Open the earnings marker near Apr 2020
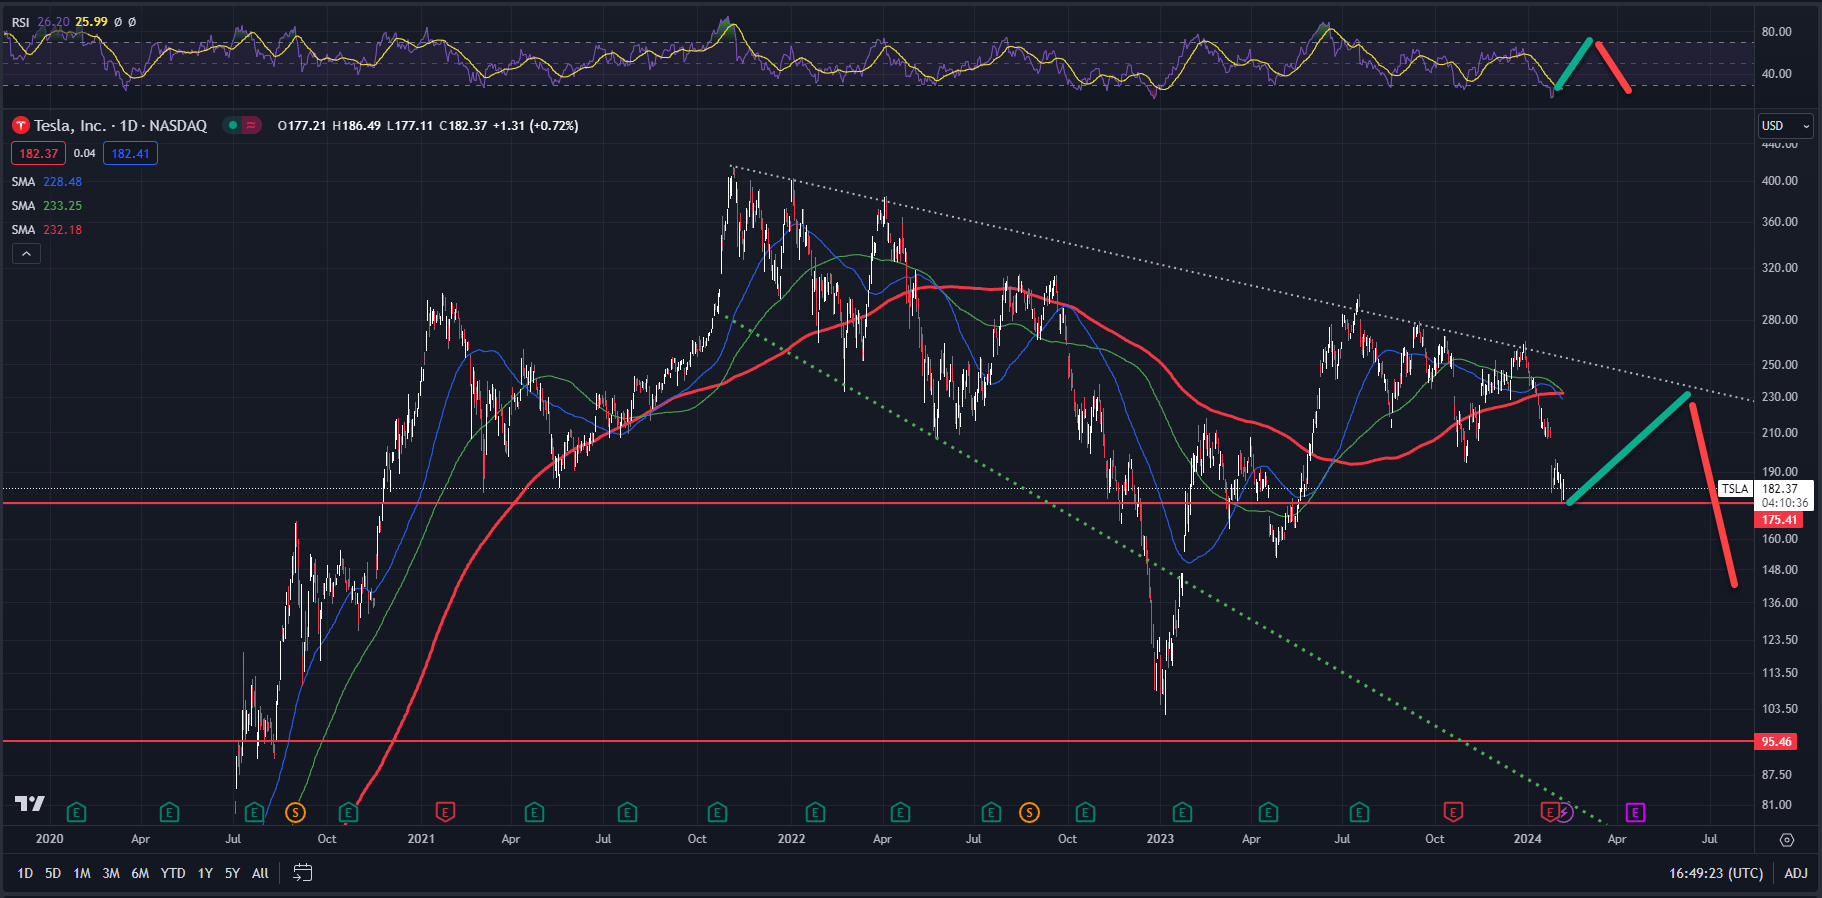Viewport: 1822px width, 898px height. click(169, 813)
